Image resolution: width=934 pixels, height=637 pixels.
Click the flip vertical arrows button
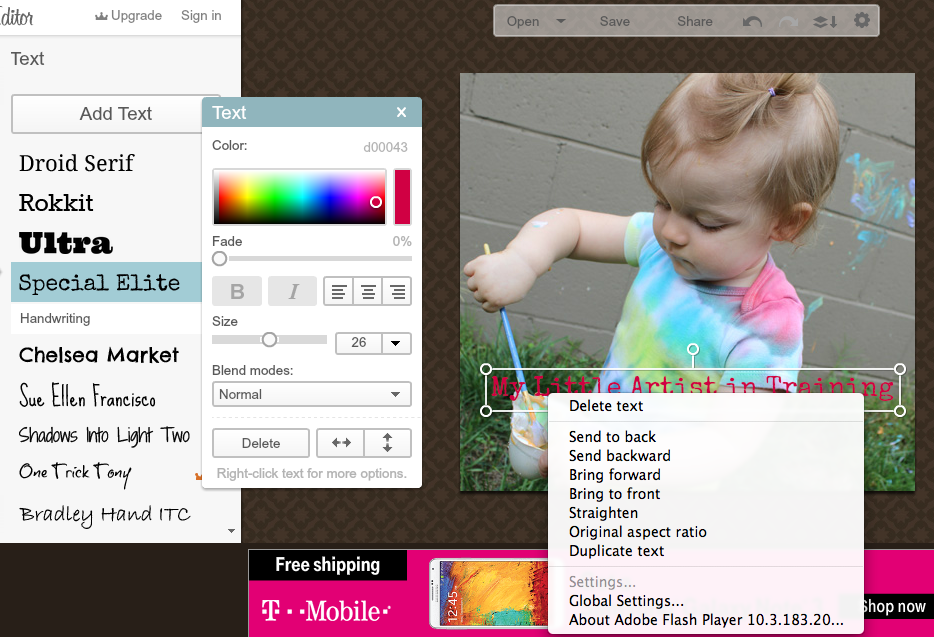pos(387,443)
